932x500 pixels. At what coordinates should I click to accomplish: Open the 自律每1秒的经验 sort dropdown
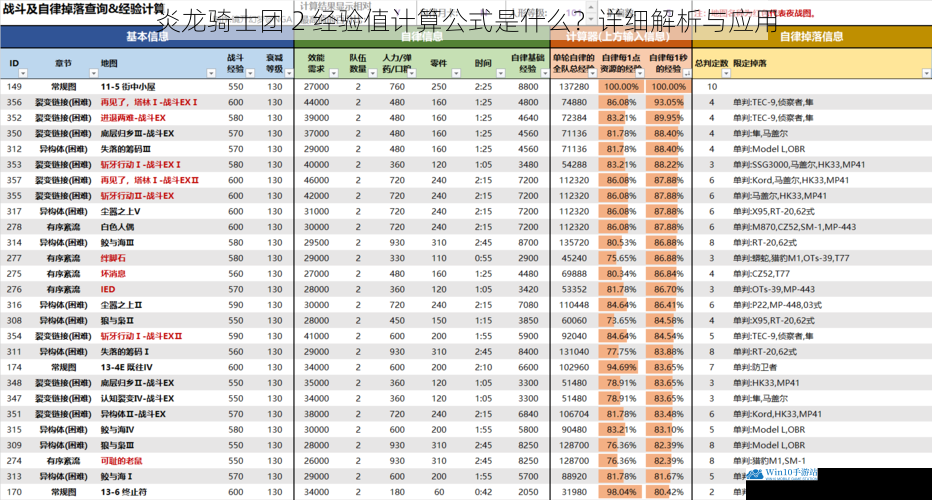687,73
